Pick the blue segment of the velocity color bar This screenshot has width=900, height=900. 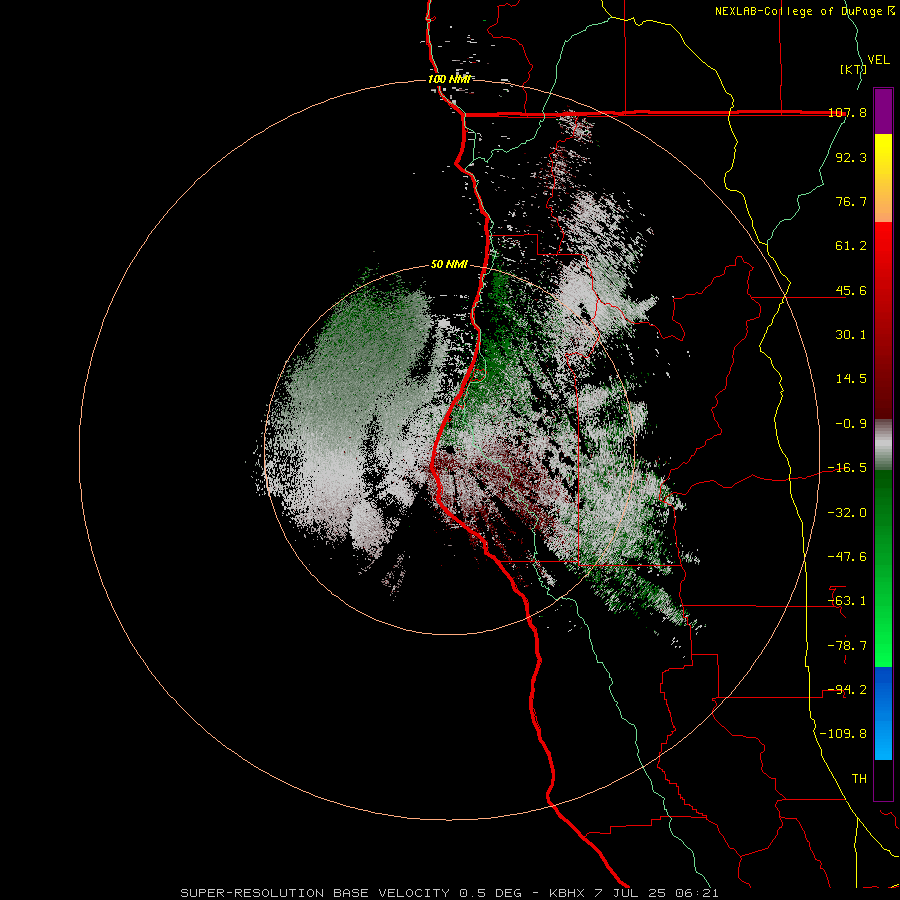click(x=883, y=713)
